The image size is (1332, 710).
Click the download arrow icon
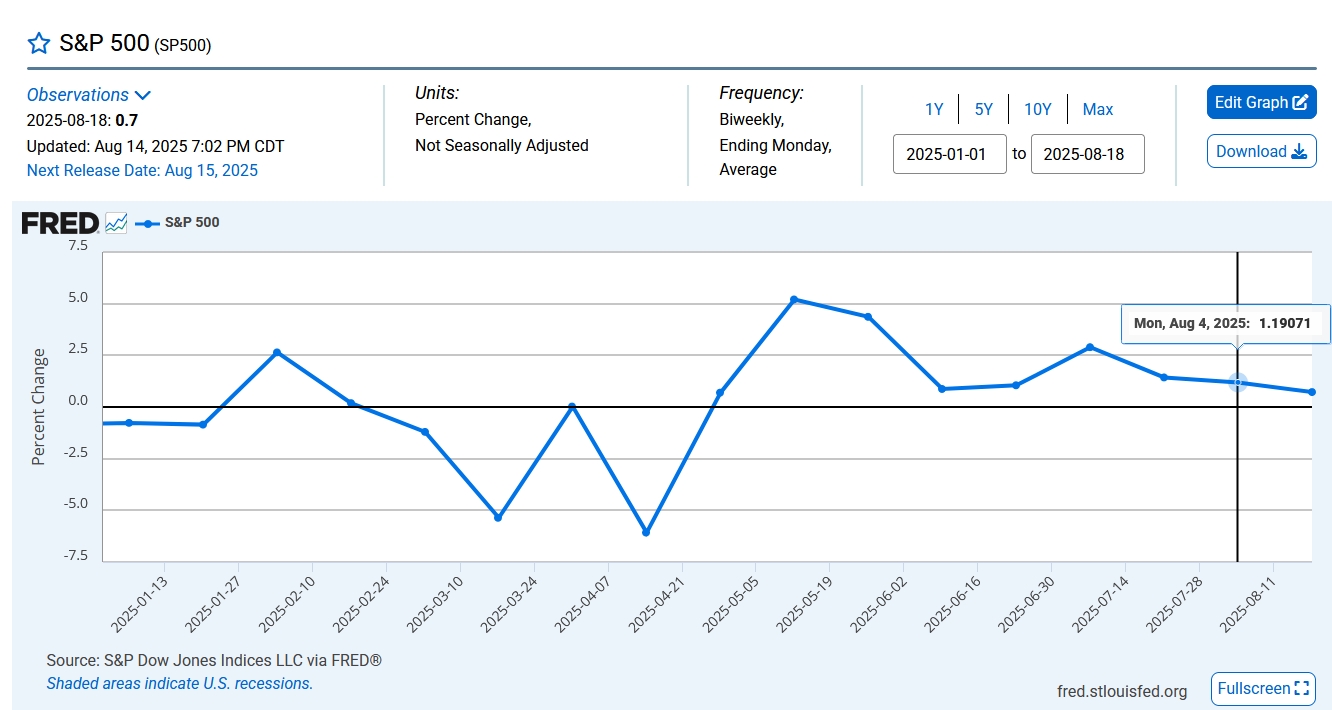point(1299,152)
